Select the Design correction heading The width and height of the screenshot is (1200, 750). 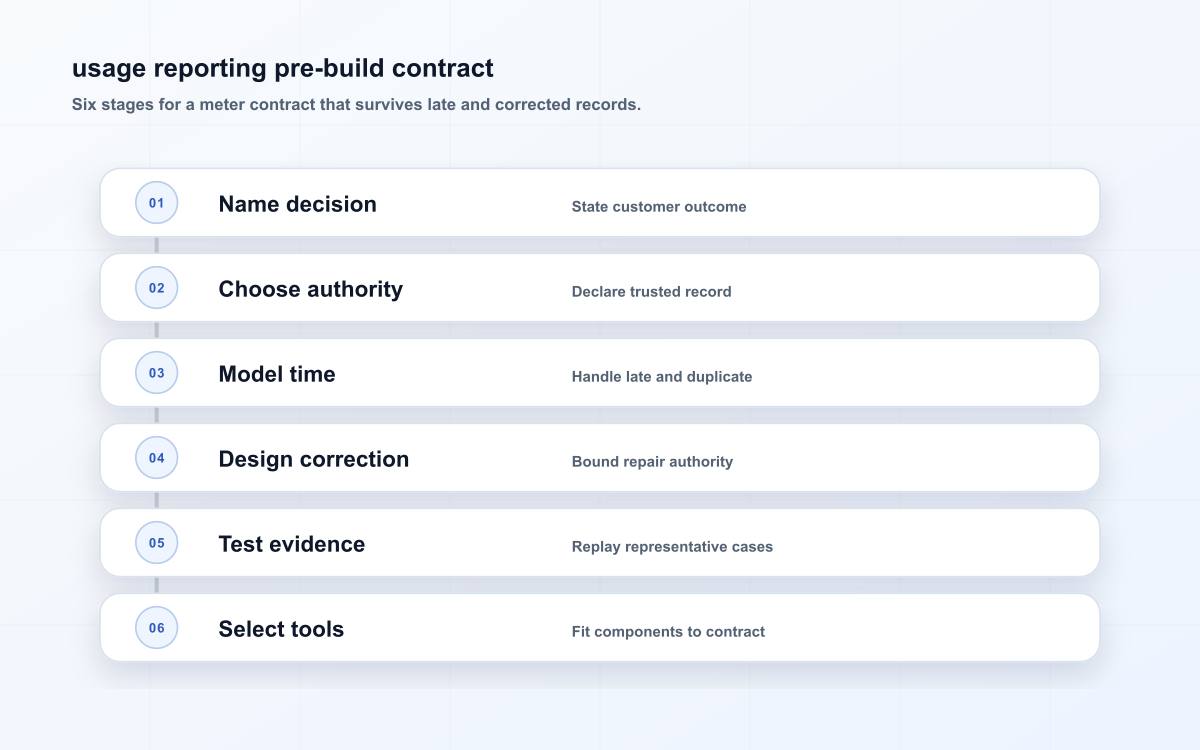(x=314, y=459)
